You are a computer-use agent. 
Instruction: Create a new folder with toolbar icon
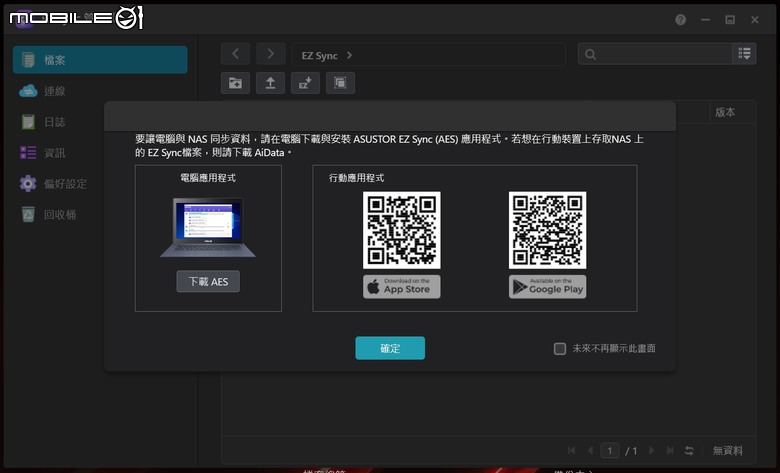tap(235, 83)
